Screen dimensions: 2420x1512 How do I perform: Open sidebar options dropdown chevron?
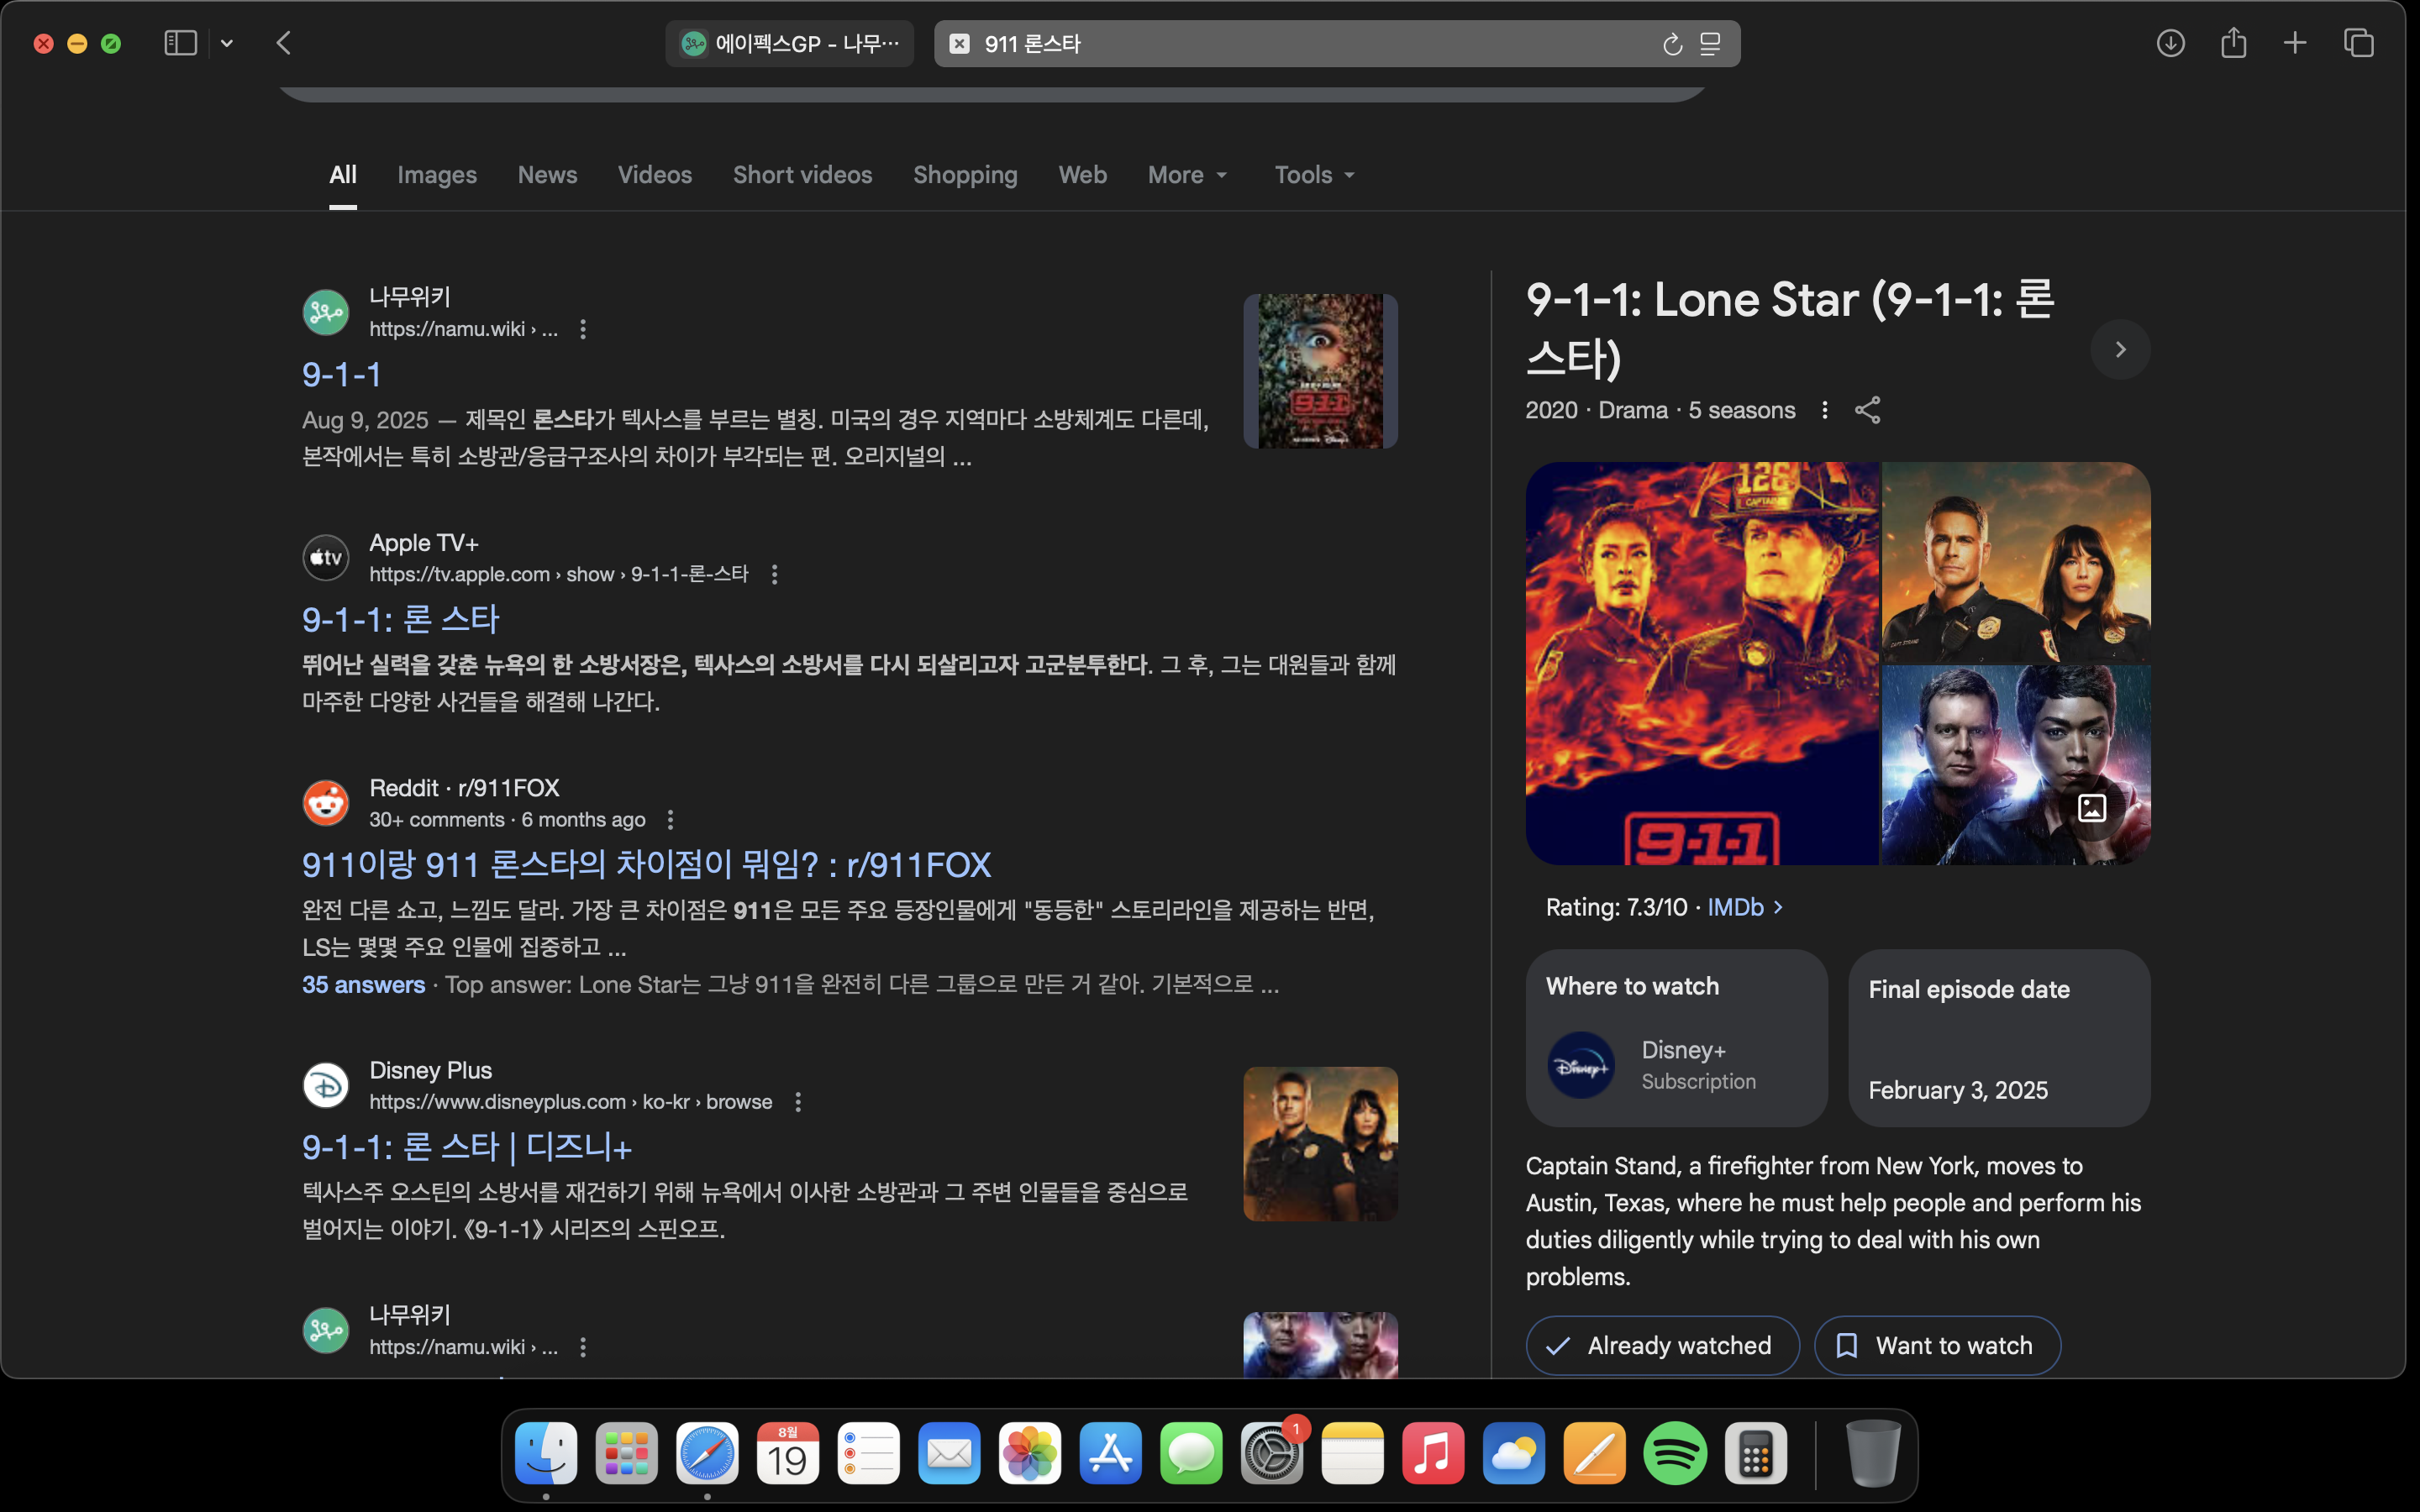[x=227, y=43]
